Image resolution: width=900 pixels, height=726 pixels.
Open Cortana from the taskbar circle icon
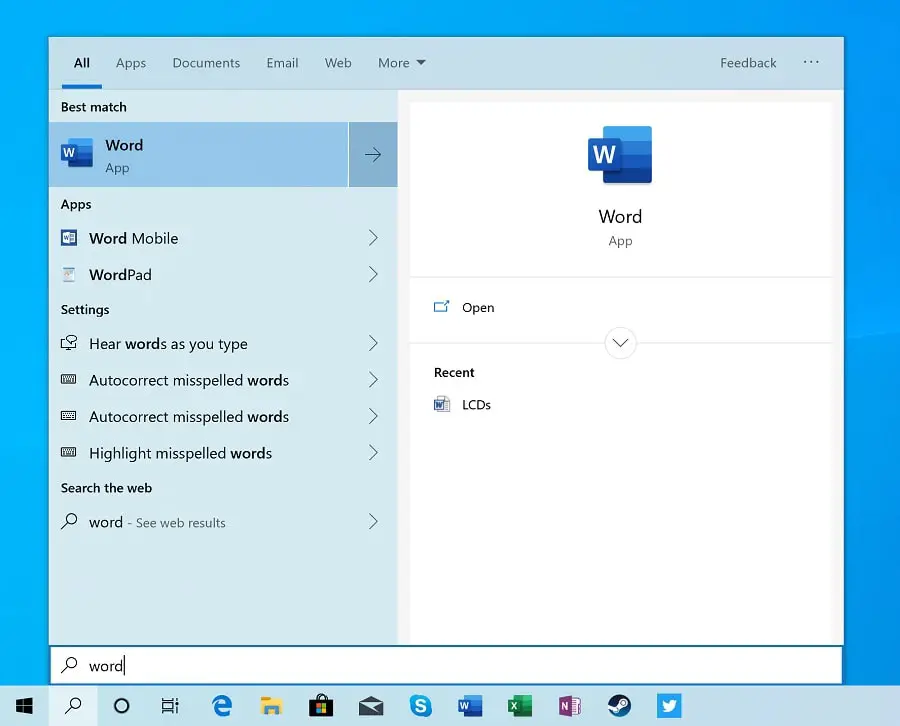click(x=122, y=706)
